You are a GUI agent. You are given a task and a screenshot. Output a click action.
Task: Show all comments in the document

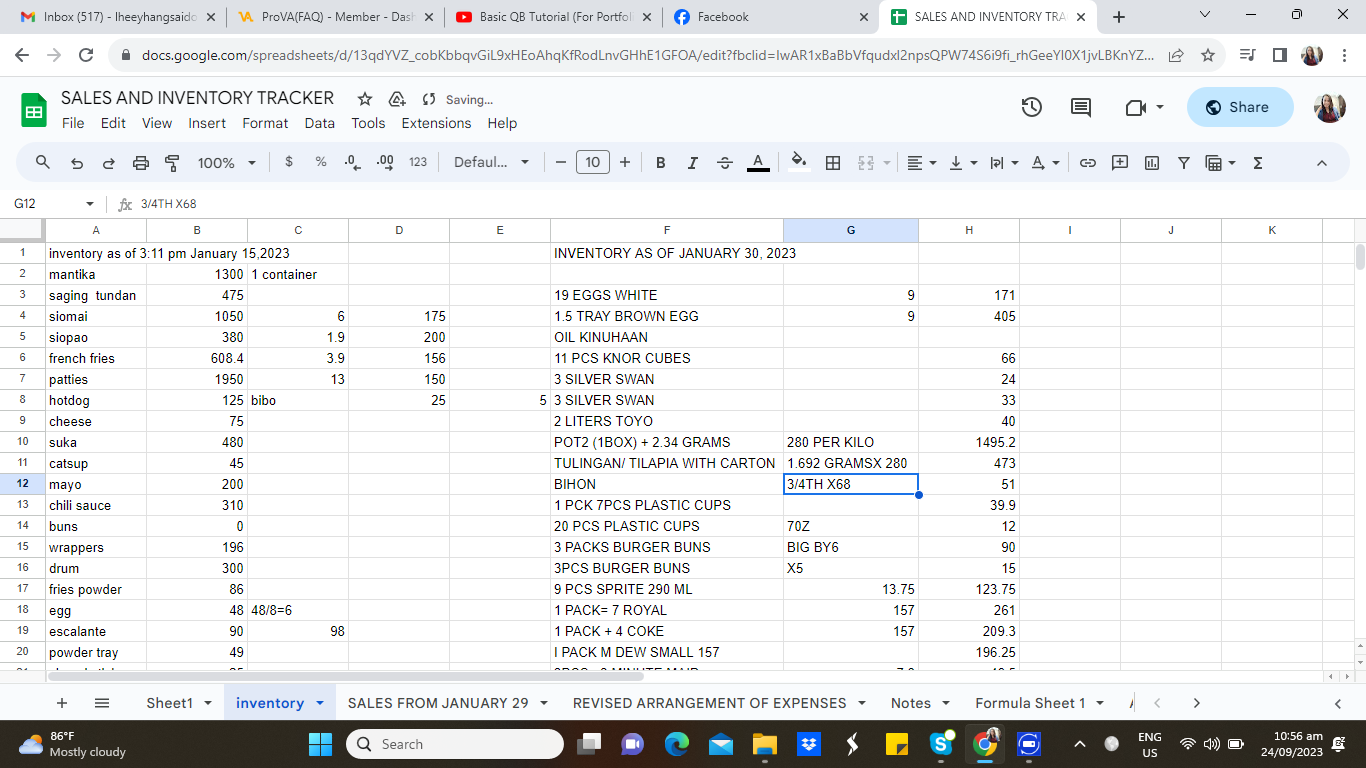[1081, 107]
